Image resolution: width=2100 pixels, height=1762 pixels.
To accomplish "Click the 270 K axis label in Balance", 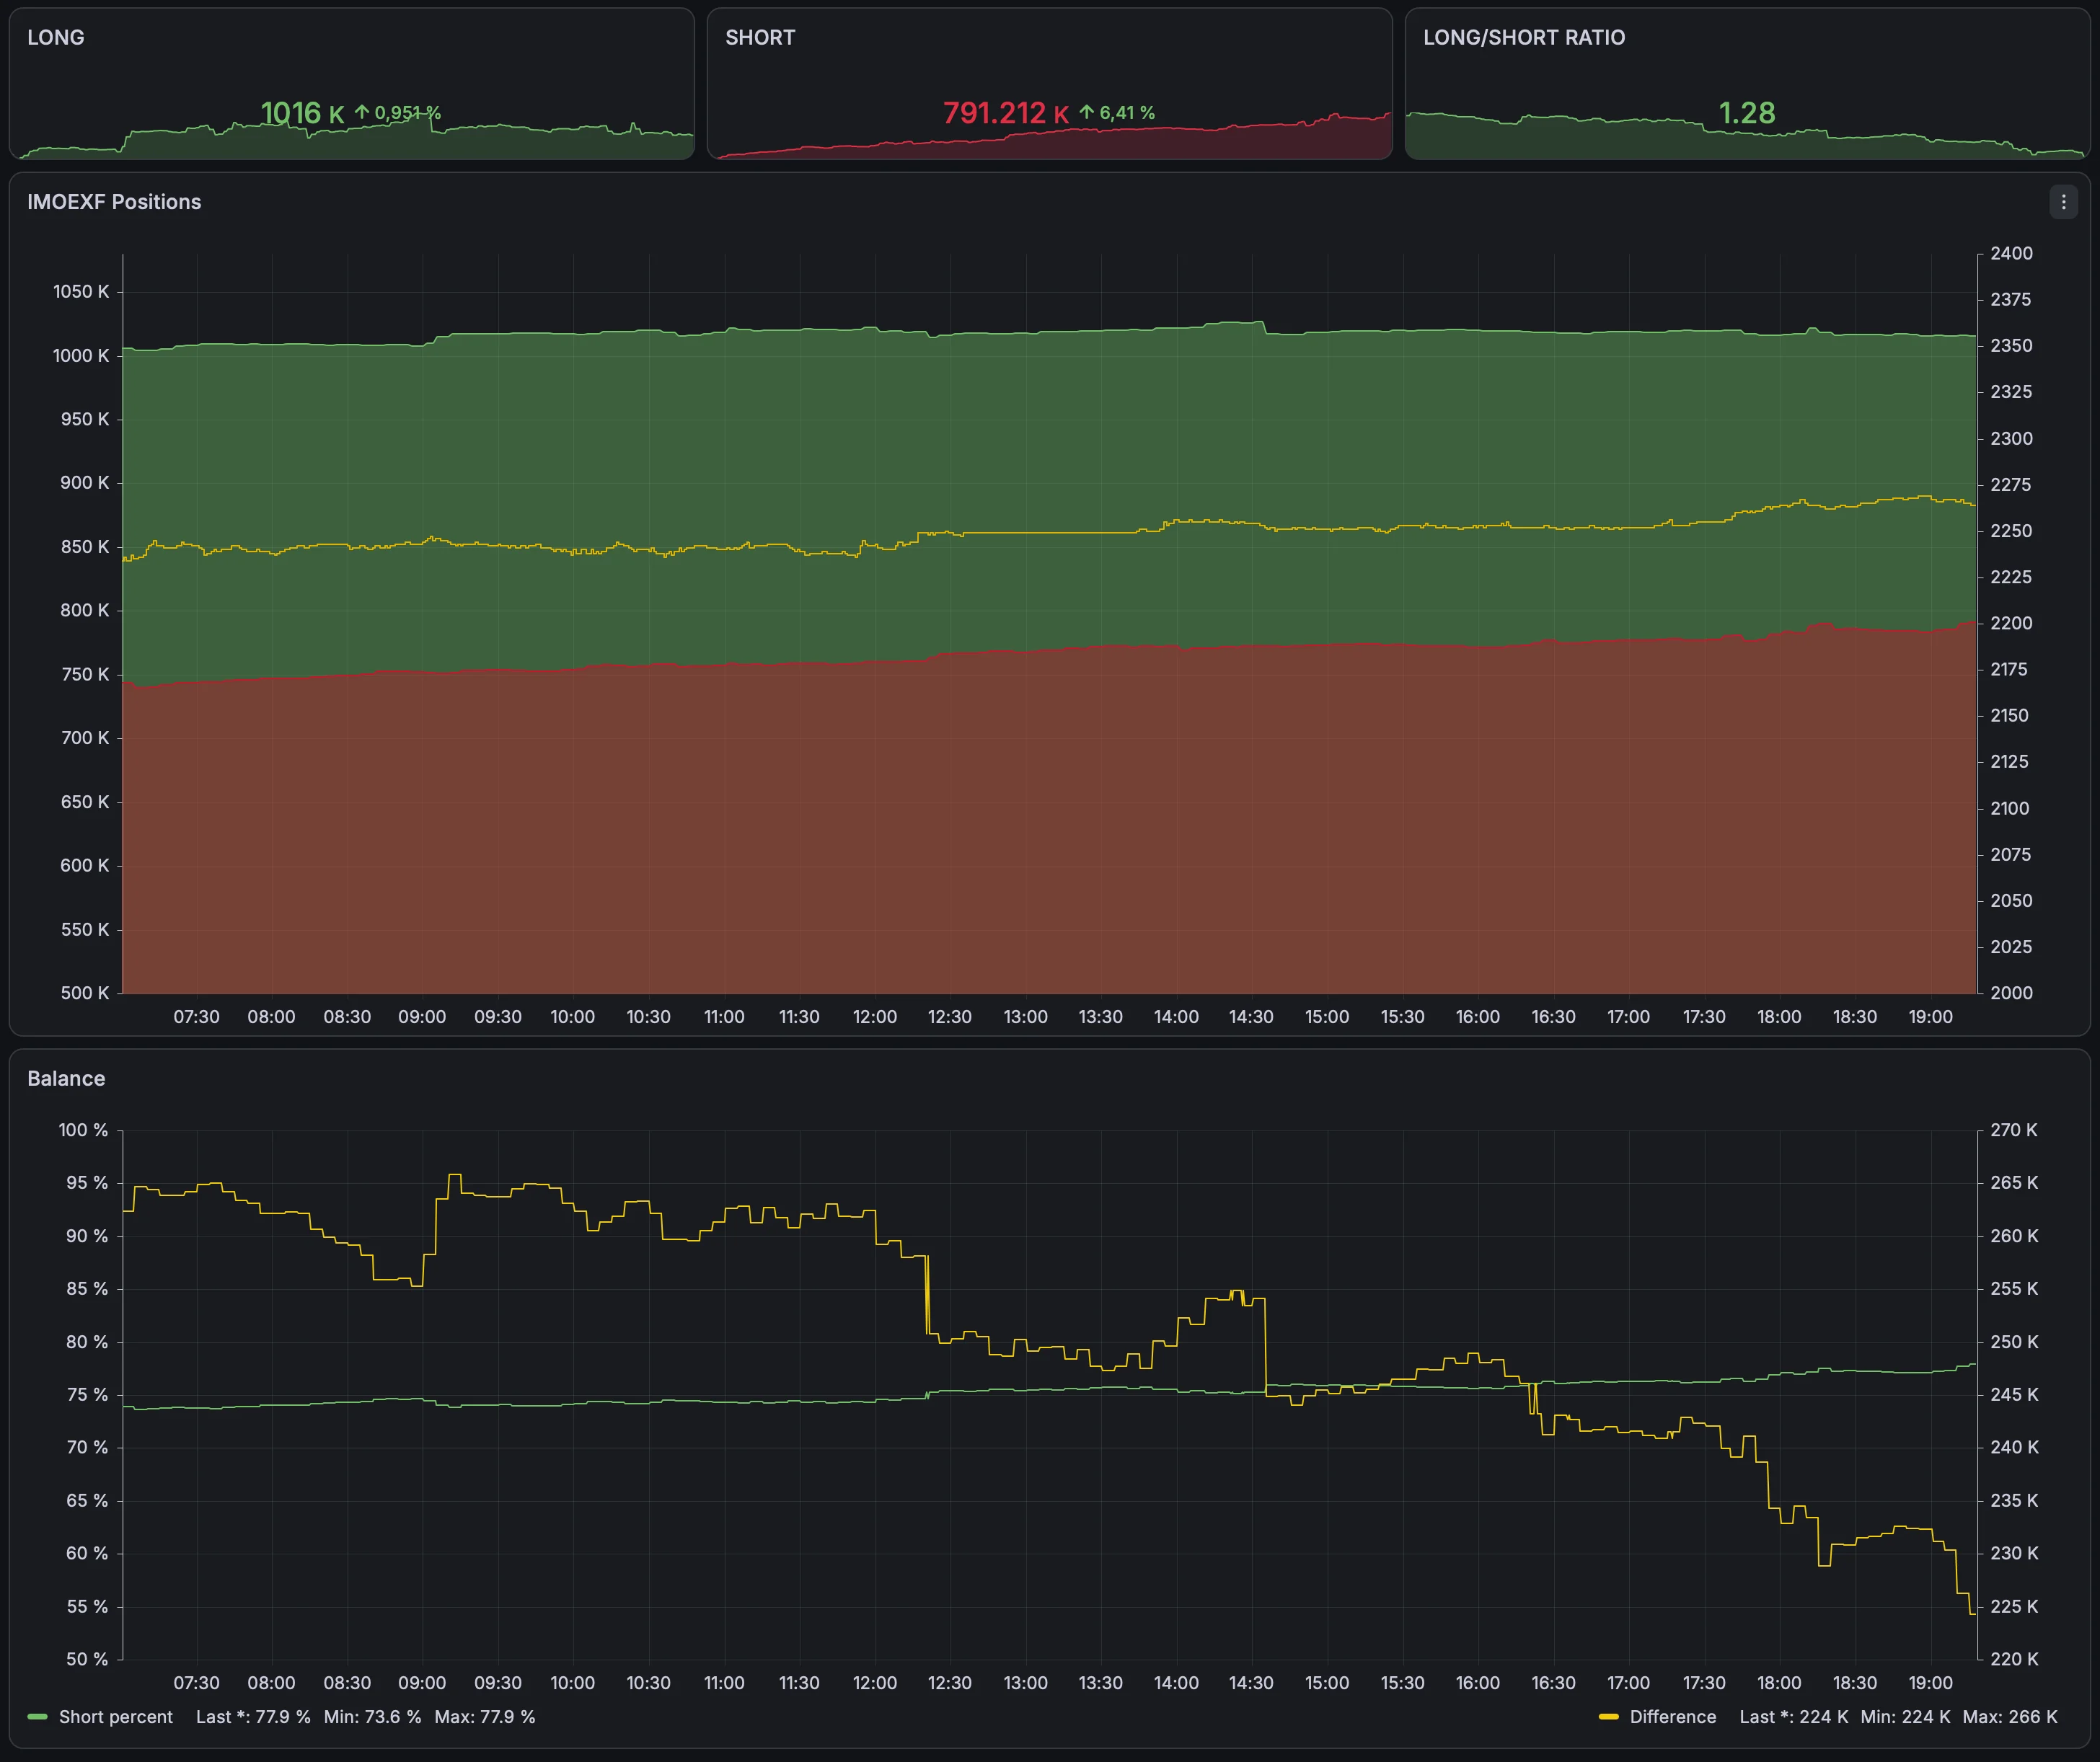I will point(2013,1130).
